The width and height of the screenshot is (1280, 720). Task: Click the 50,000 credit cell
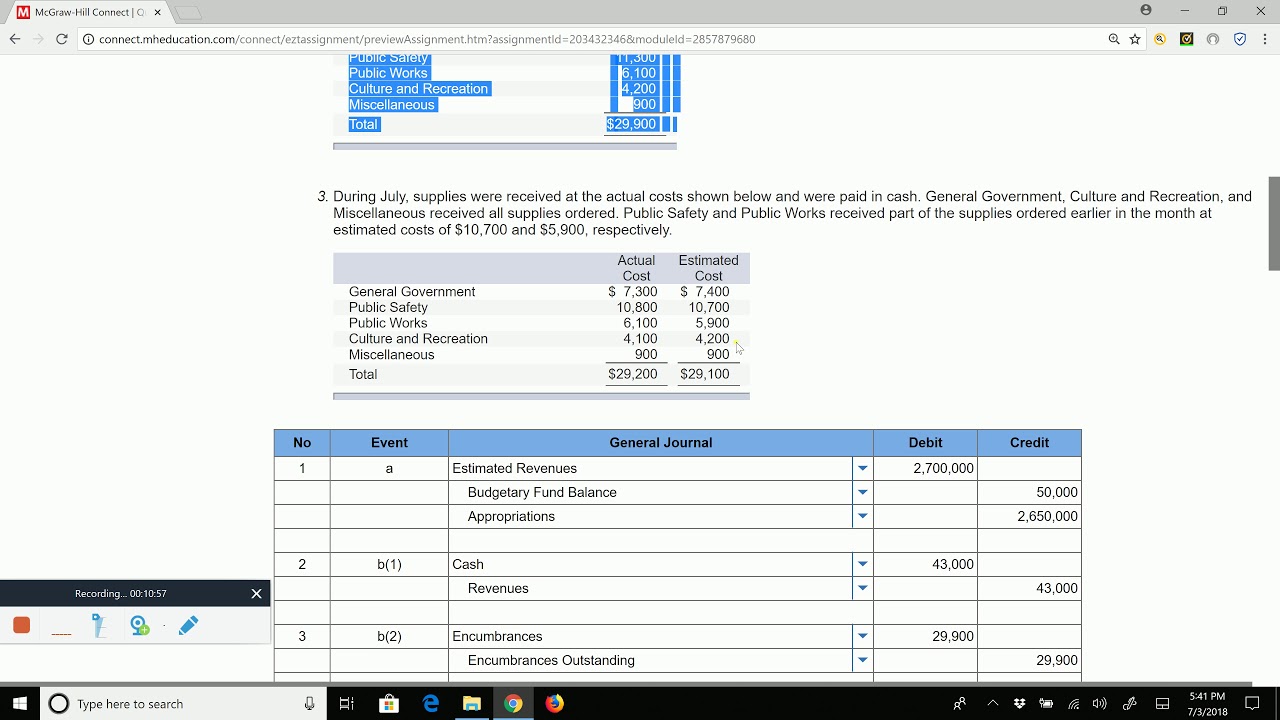coord(1029,492)
